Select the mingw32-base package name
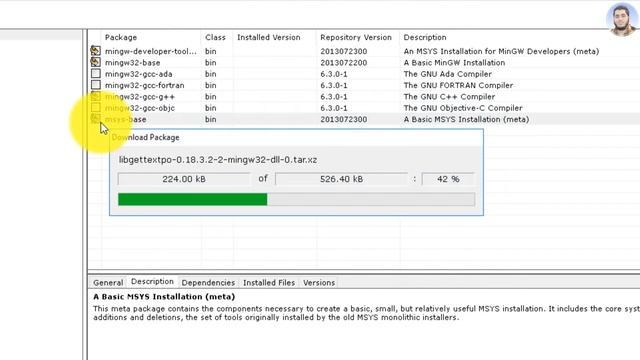640x360 pixels. tap(133, 62)
